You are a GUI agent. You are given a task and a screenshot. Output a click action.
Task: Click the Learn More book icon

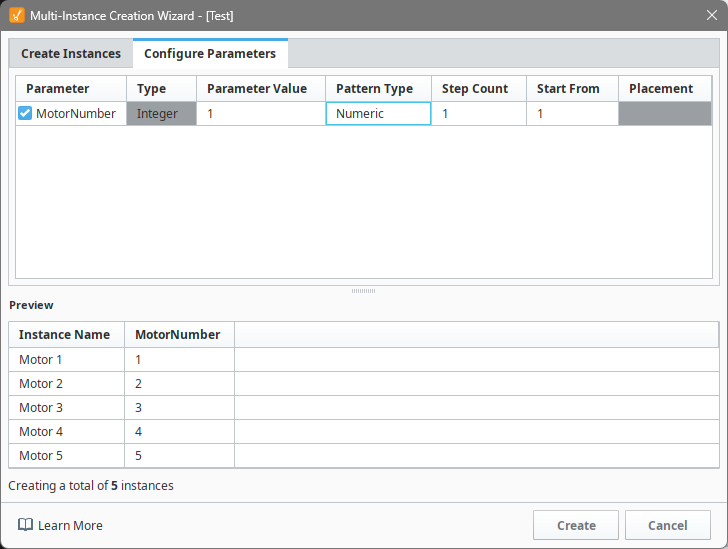pos(25,525)
